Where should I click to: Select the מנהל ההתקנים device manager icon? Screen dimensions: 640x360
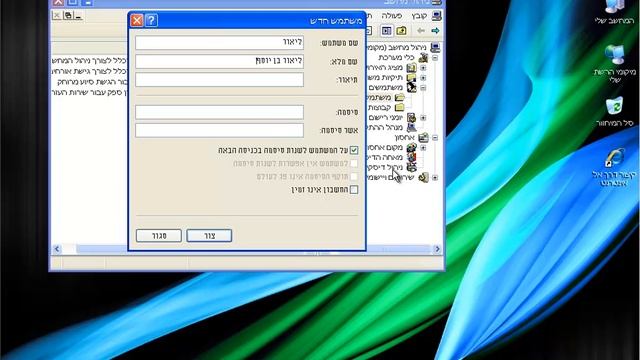(411, 127)
